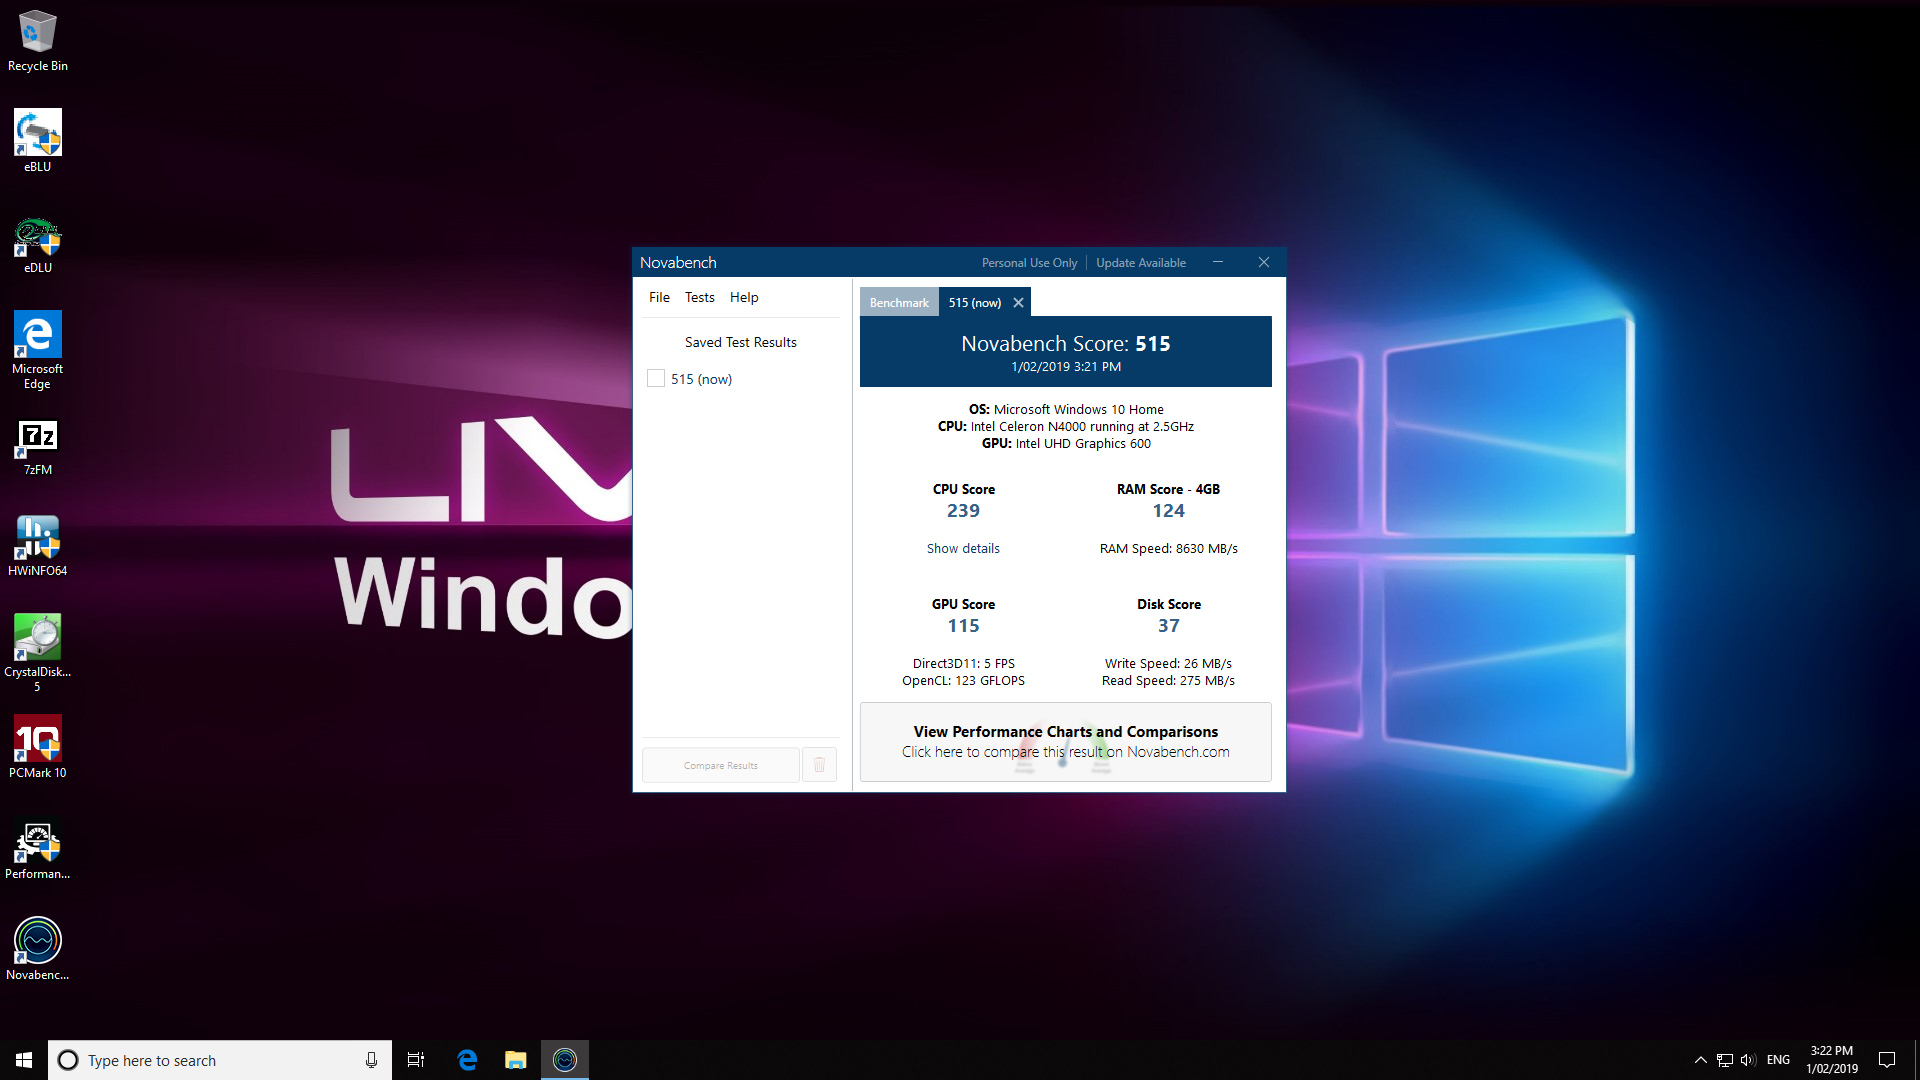Select the CrystalDisk desktop shortcut
This screenshot has height=1080, width=1920.
click(38, 653)
